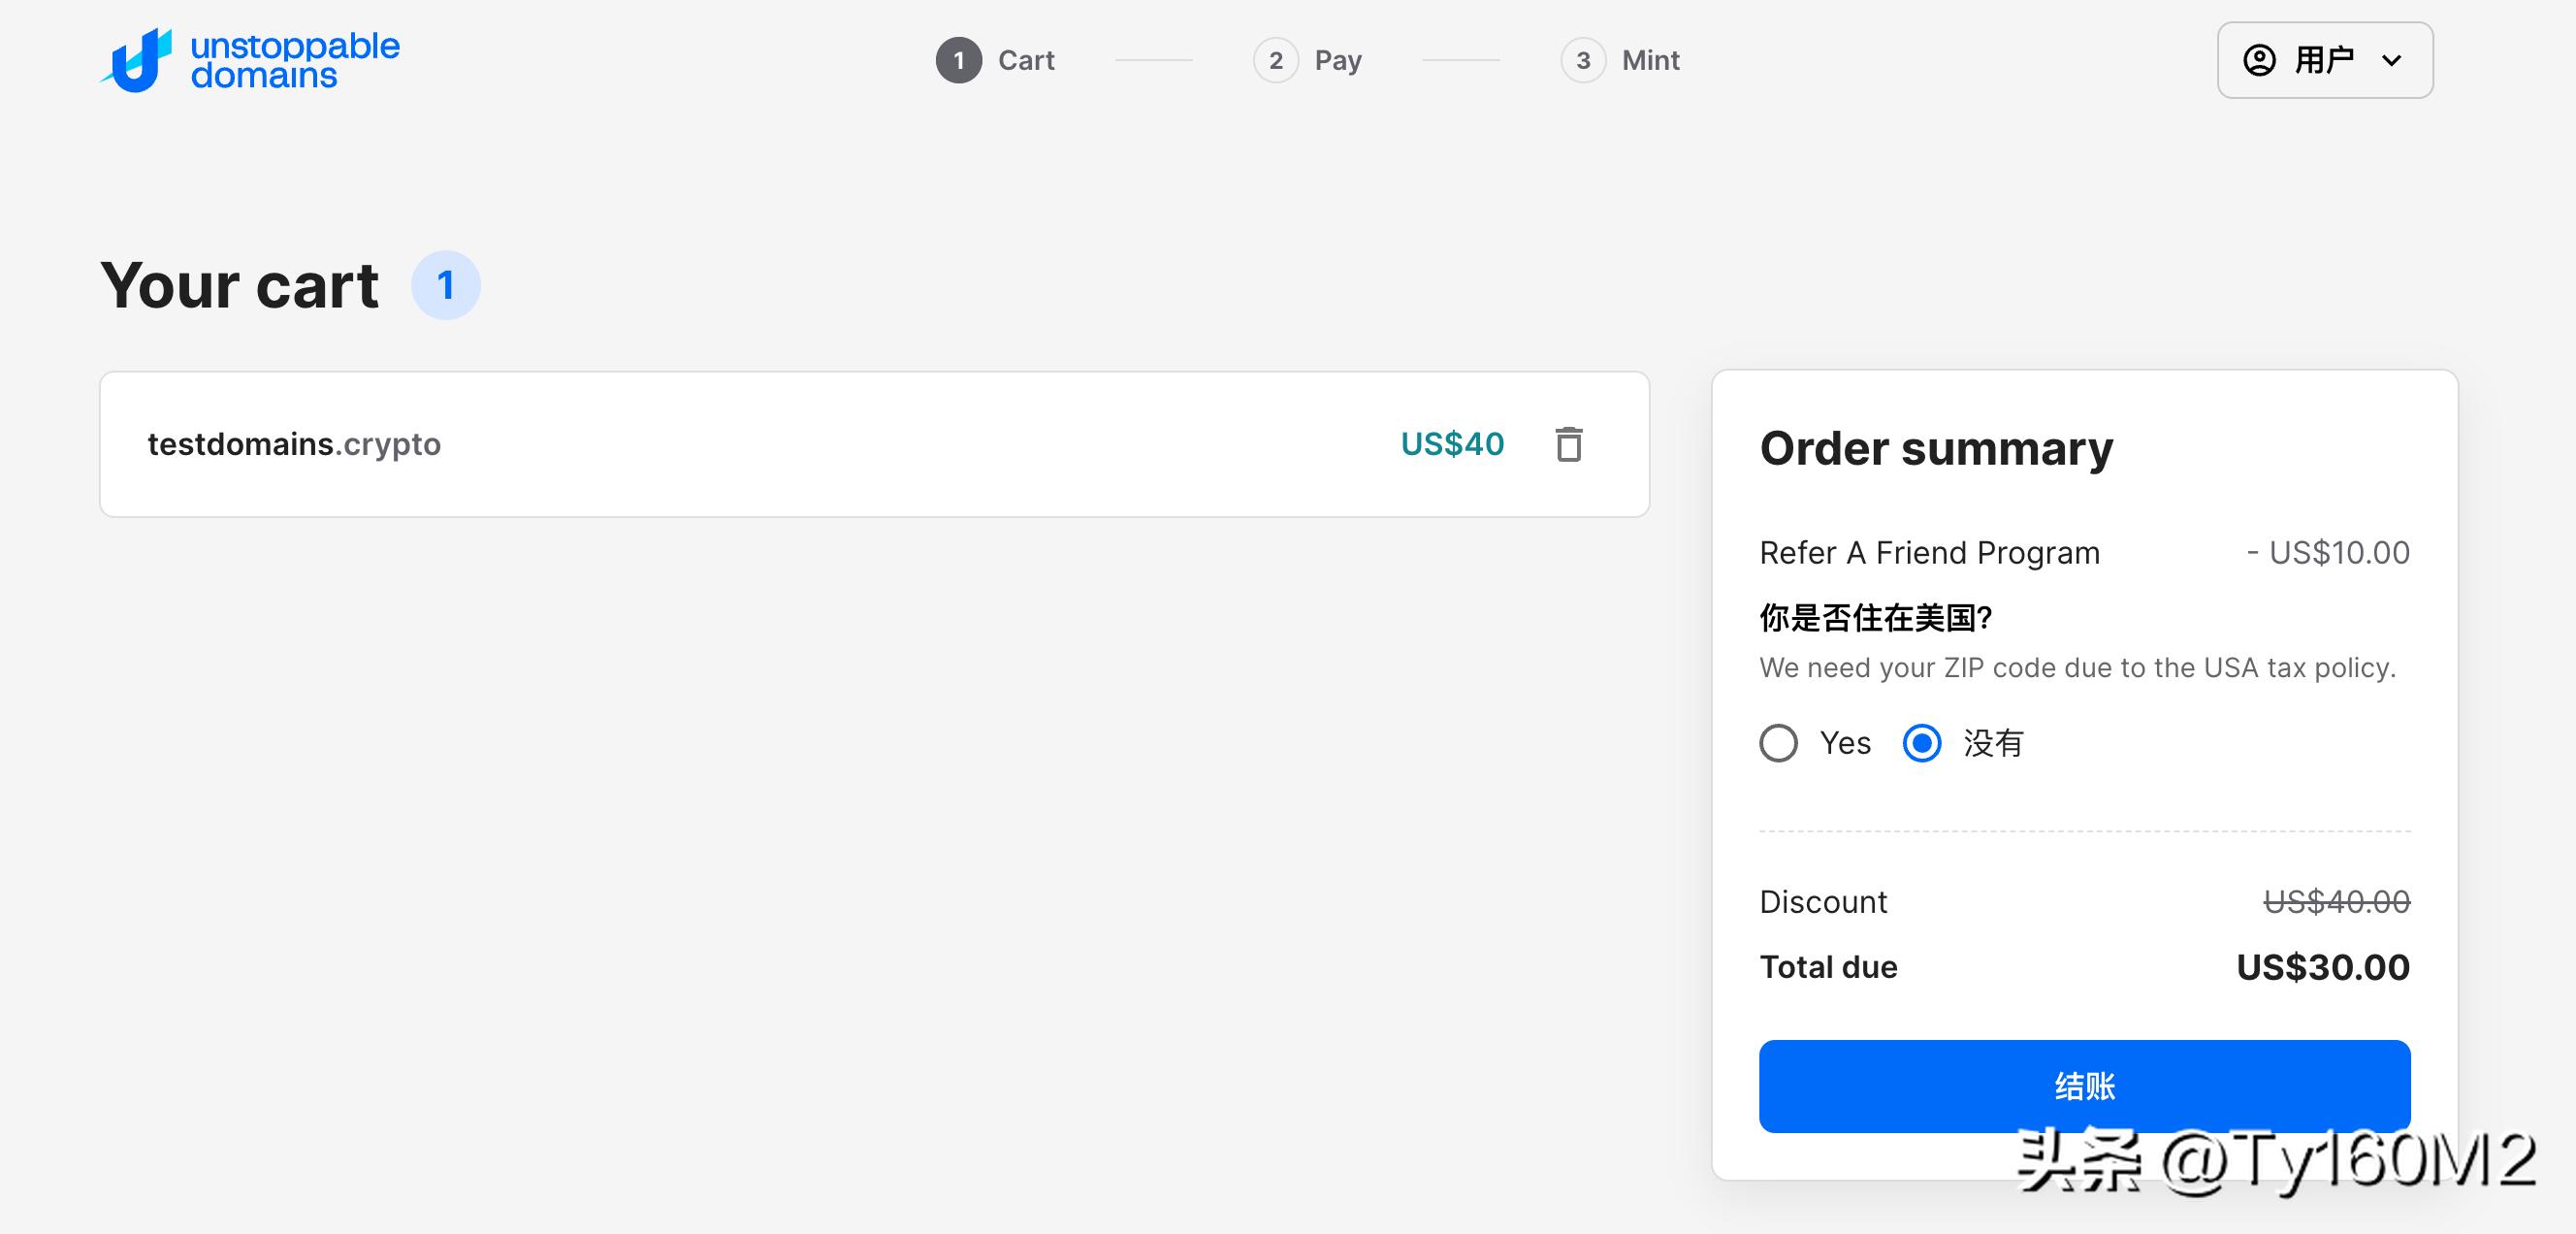Select the Yes radio button

click(1778, 743)
